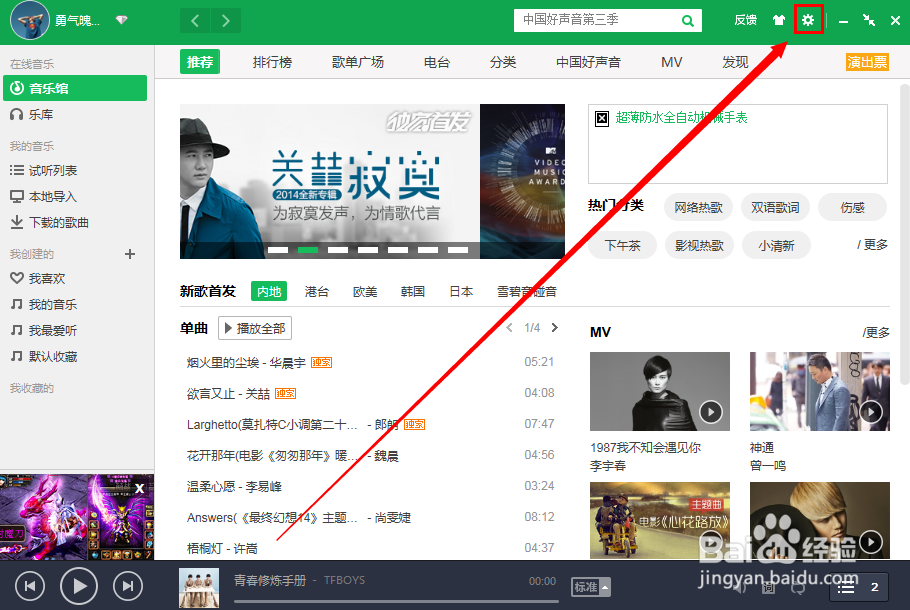Switch to the 电台 tab

point(437,62)
